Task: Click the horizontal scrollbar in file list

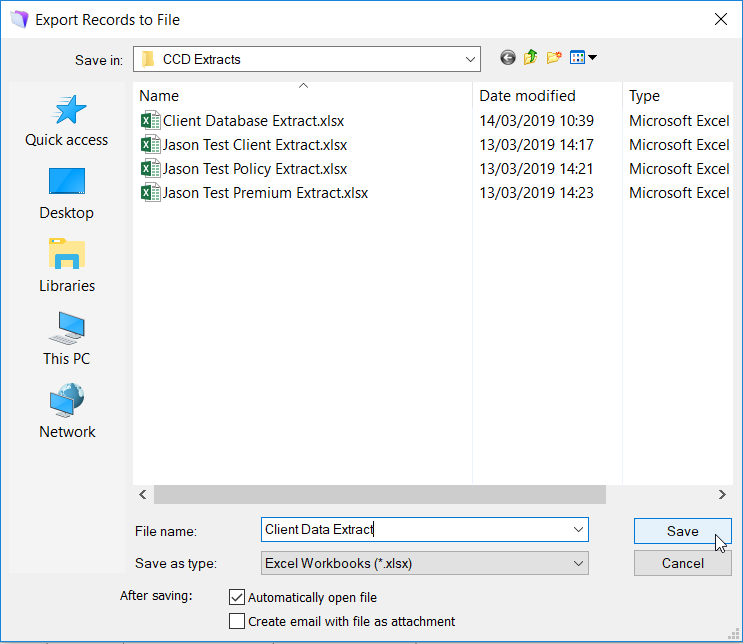Action: [380, 494]
